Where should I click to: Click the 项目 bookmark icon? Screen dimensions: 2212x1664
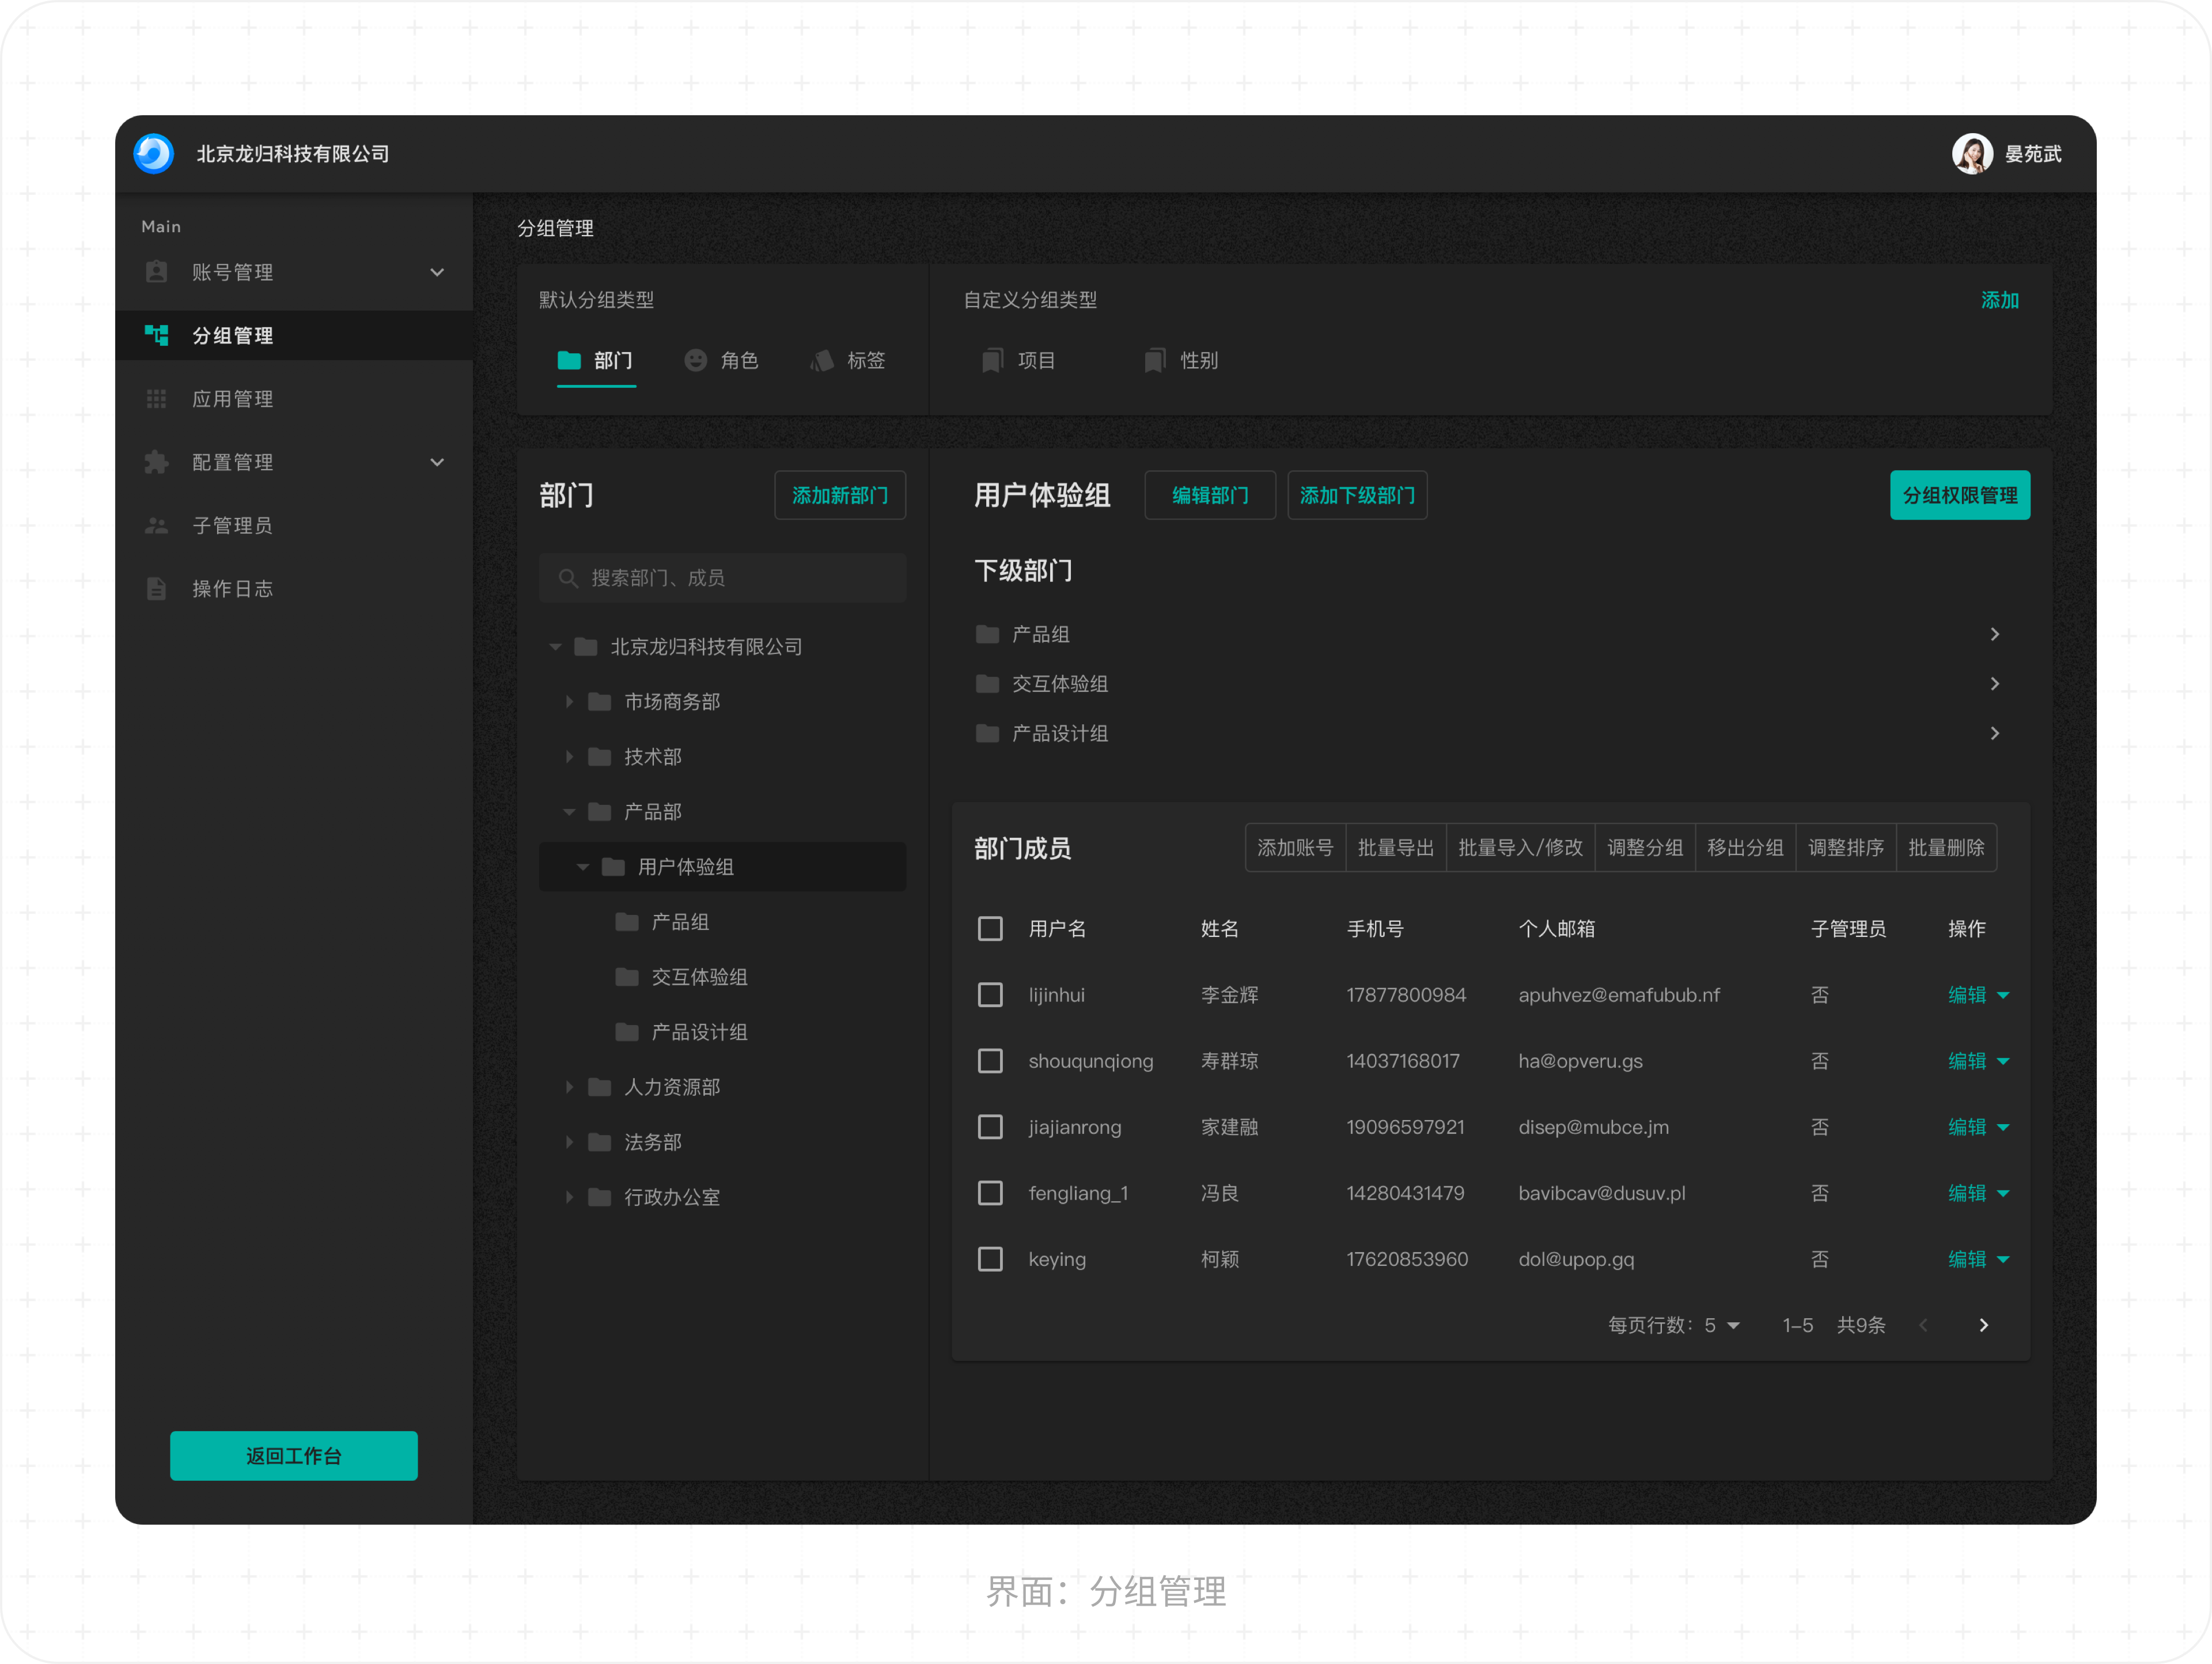[x=992, y=360]
